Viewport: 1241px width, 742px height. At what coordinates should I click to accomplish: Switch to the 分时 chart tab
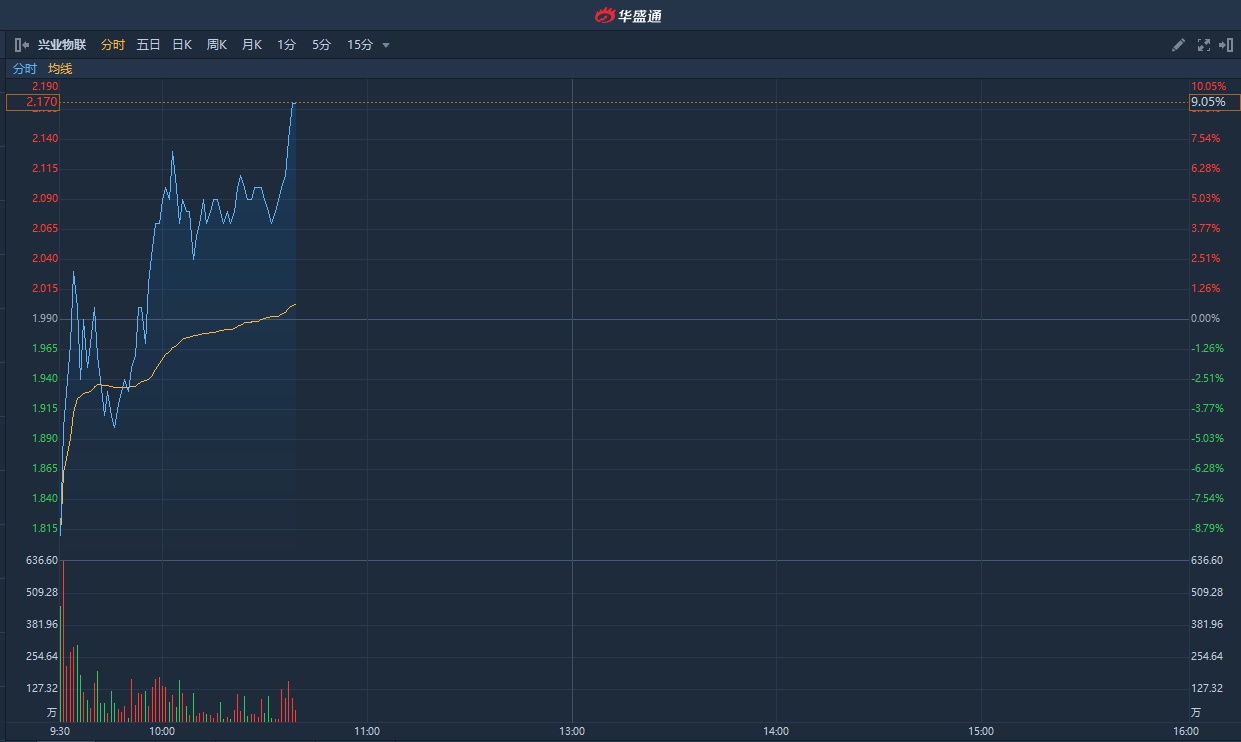113,45
